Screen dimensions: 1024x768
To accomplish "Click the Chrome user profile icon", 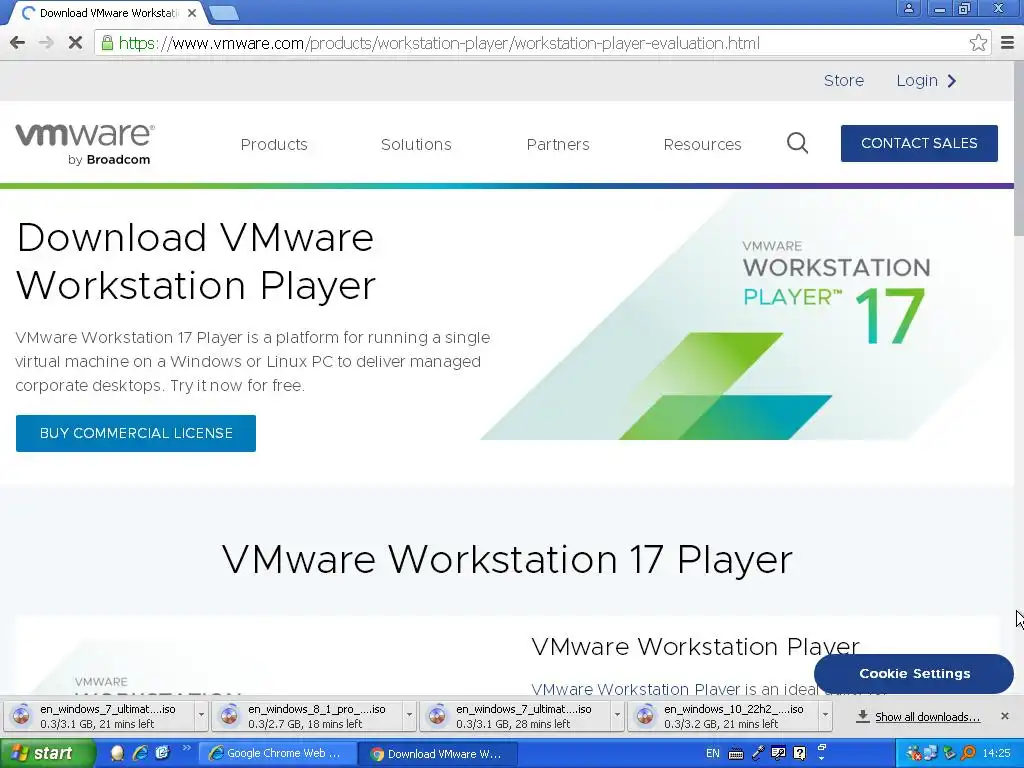I will point(908,8).
